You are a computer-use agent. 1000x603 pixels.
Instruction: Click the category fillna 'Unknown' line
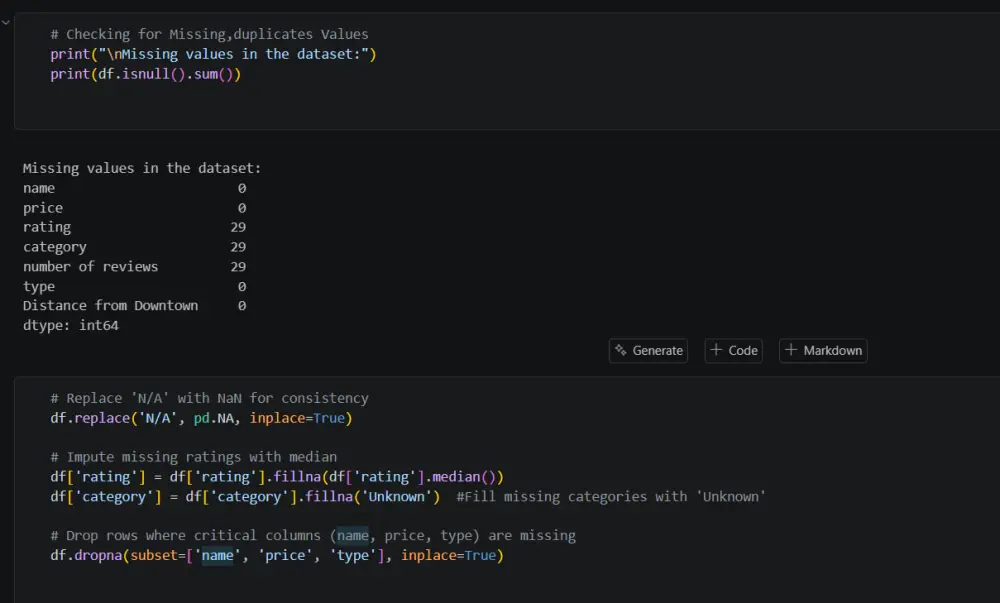[245, 496]
